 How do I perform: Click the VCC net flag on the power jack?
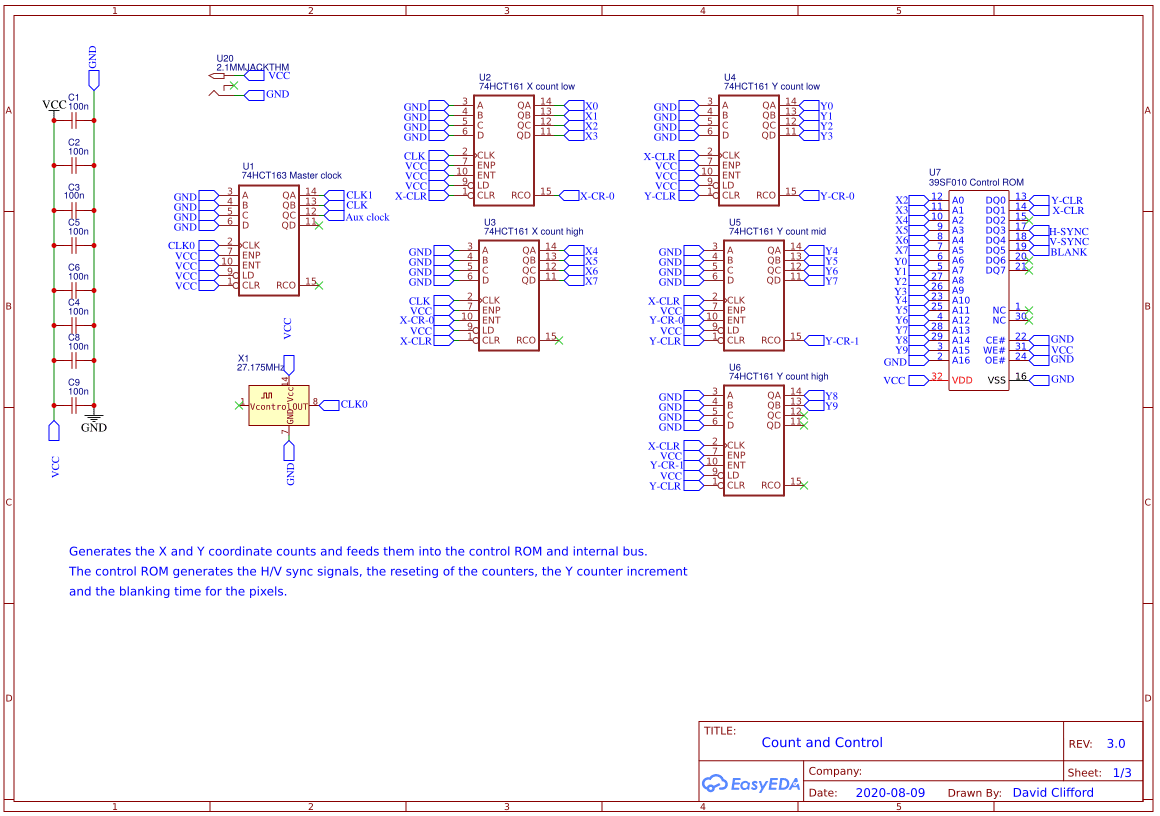click(269, 75)
